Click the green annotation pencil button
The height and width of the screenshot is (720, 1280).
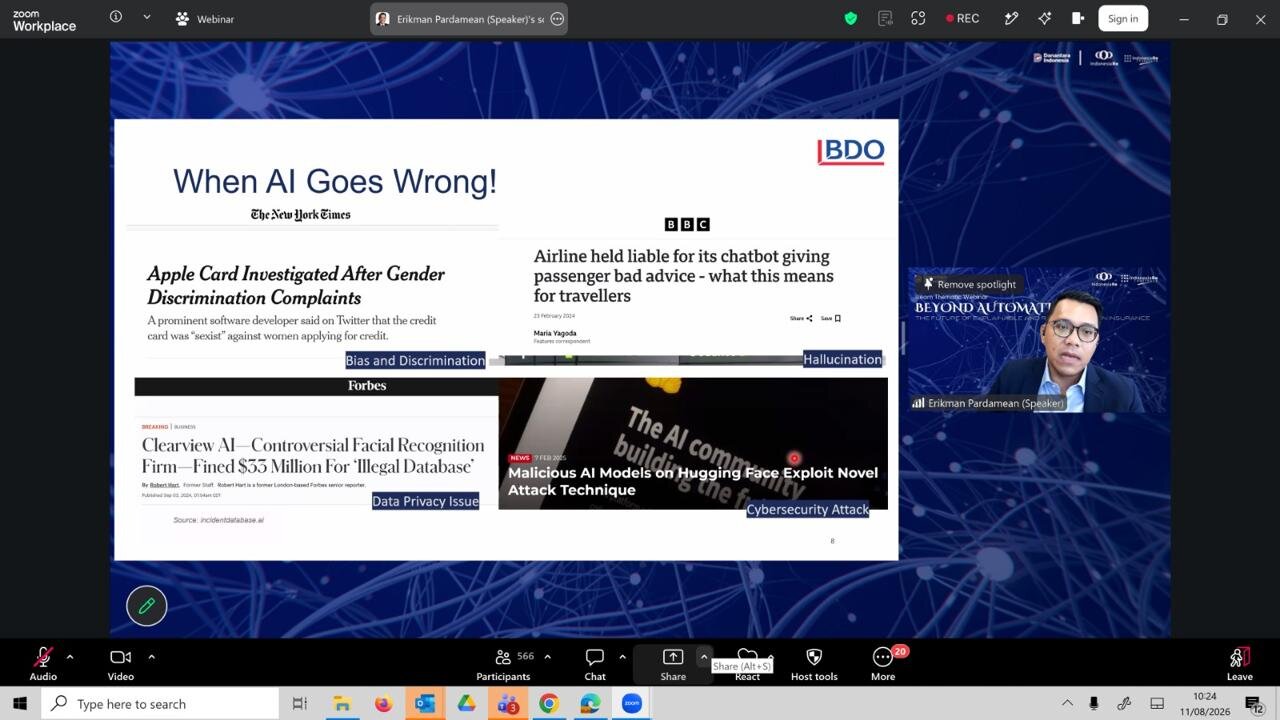[147, 606]
